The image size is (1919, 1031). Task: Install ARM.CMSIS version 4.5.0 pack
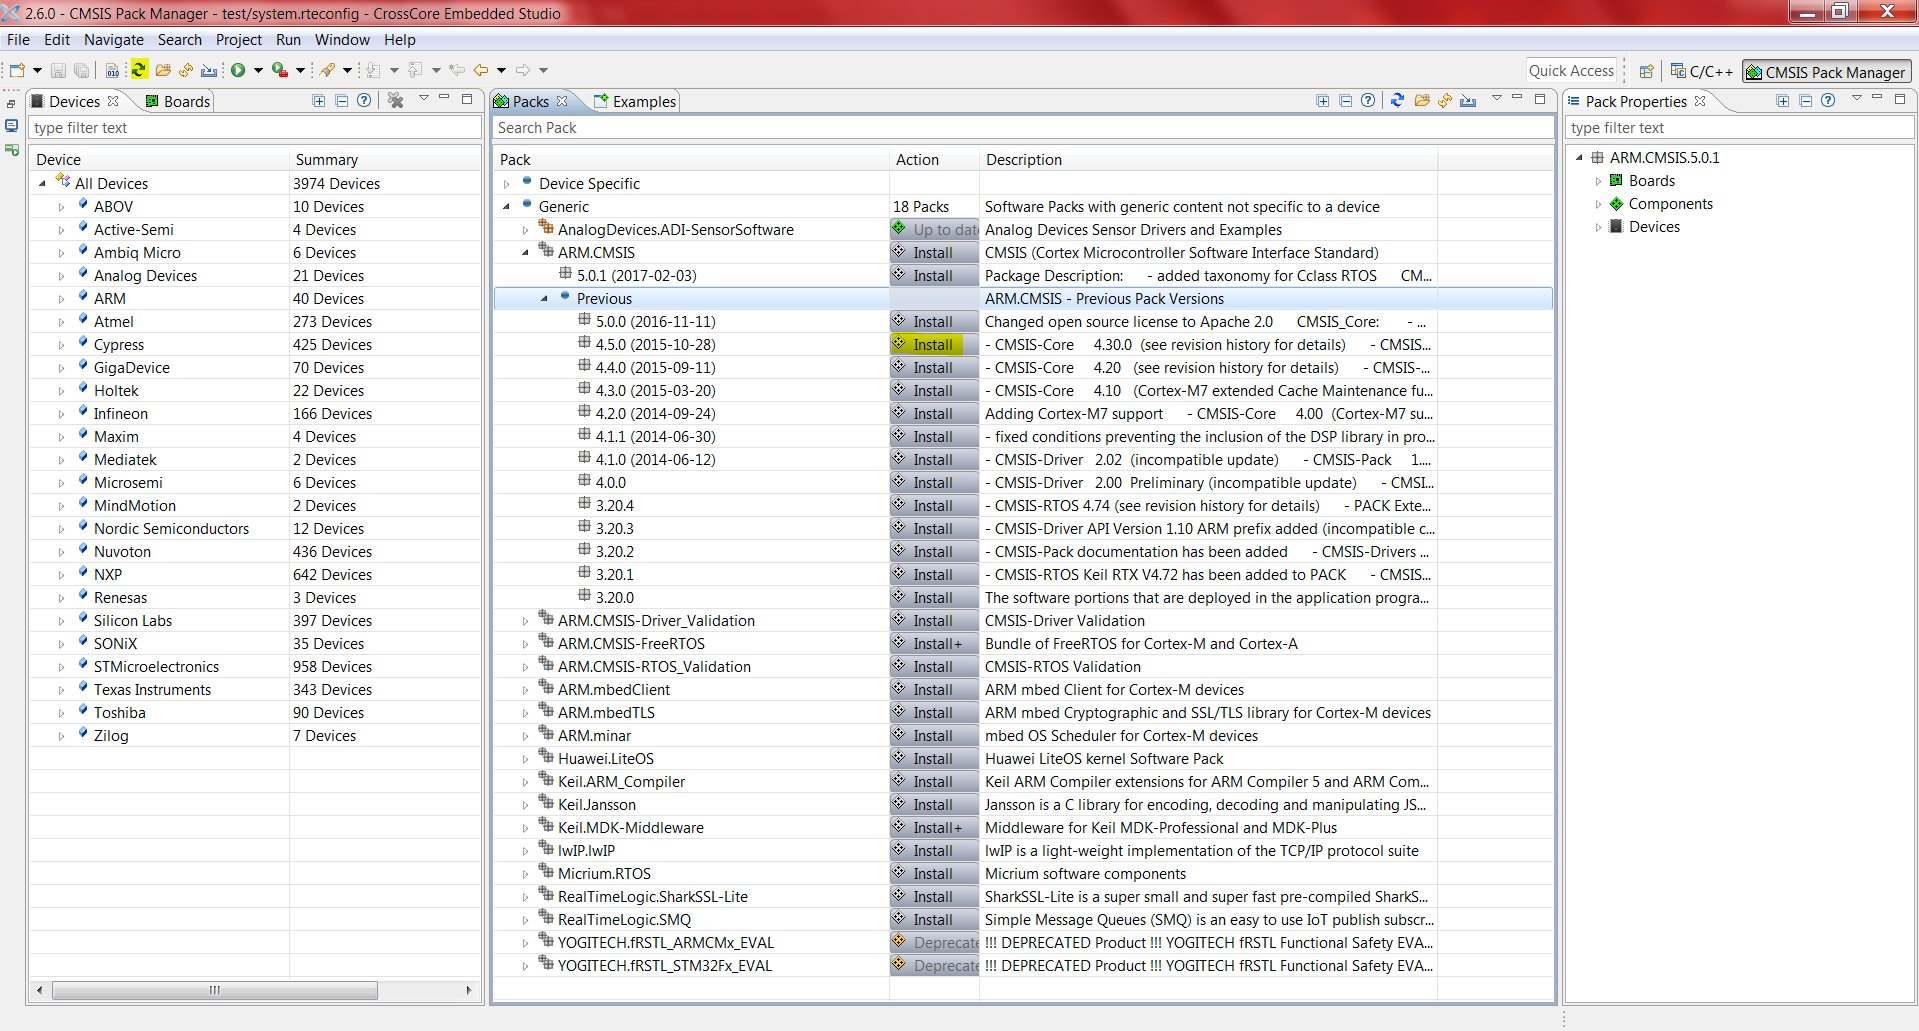coord(934,345)
